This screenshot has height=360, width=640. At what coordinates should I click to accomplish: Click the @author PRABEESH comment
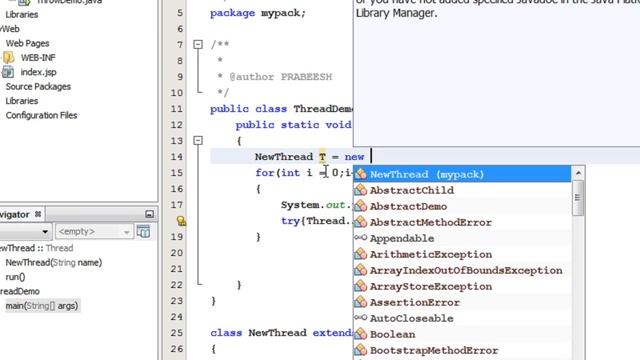pos(280,77)
